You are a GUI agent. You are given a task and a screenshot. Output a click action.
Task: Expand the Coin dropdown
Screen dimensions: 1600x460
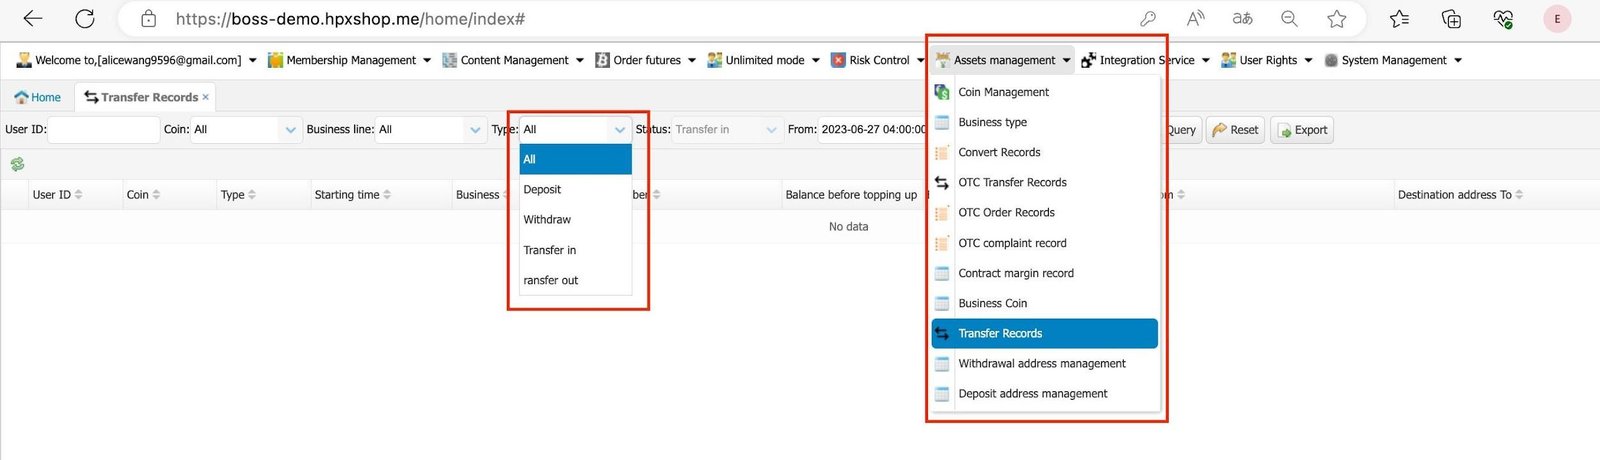(290, 130)
